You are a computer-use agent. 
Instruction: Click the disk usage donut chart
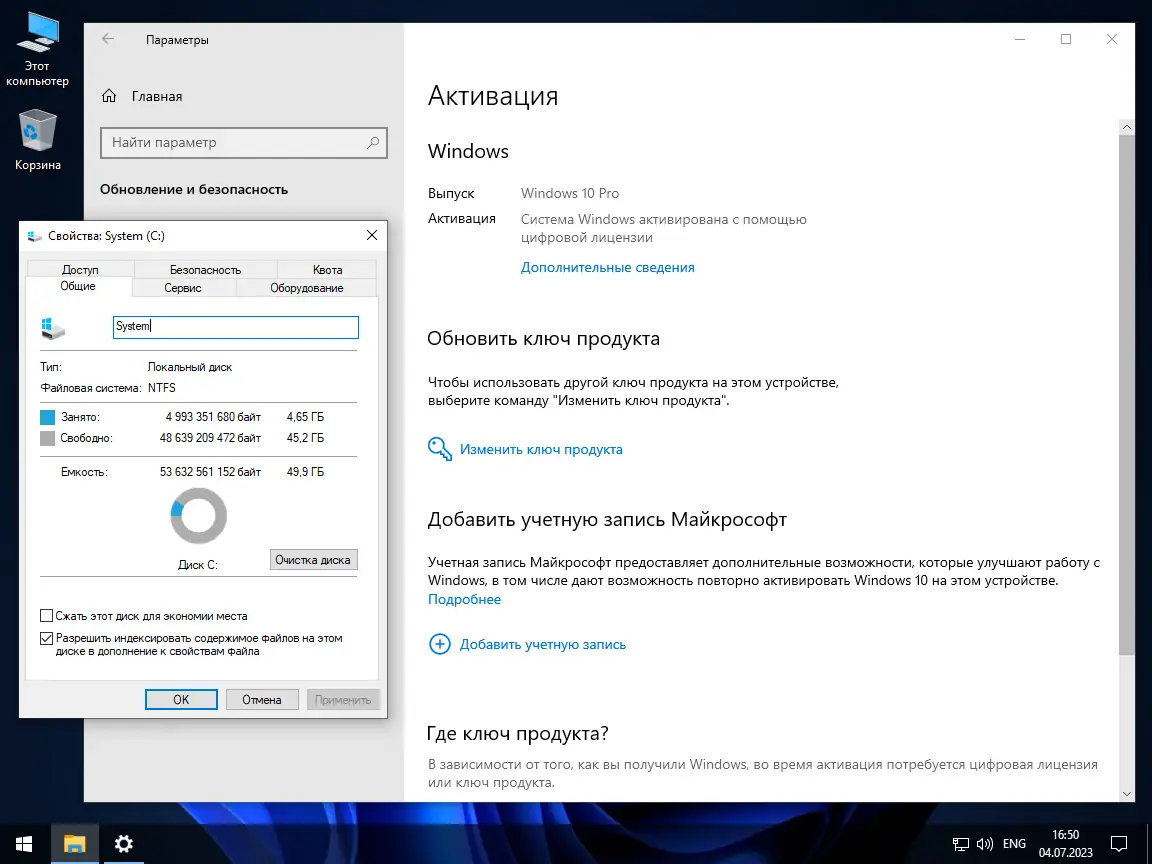click(198, 516)
